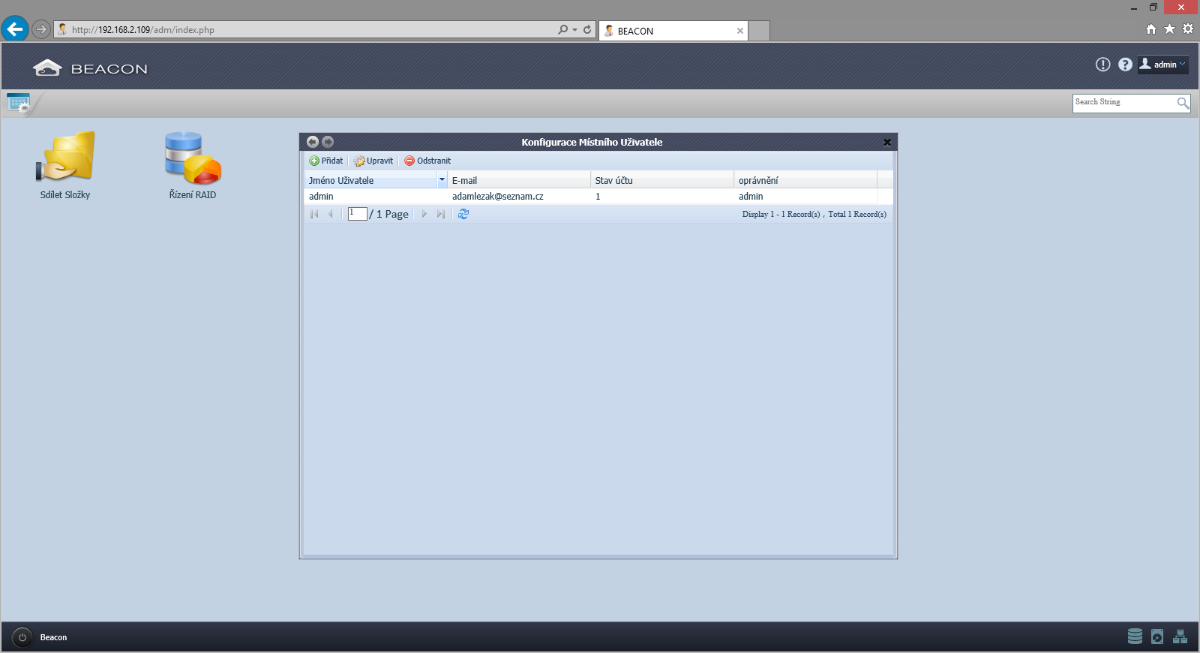
Task: Open the Jméno Uživatele column dropdown arrow
Action: 442,180
